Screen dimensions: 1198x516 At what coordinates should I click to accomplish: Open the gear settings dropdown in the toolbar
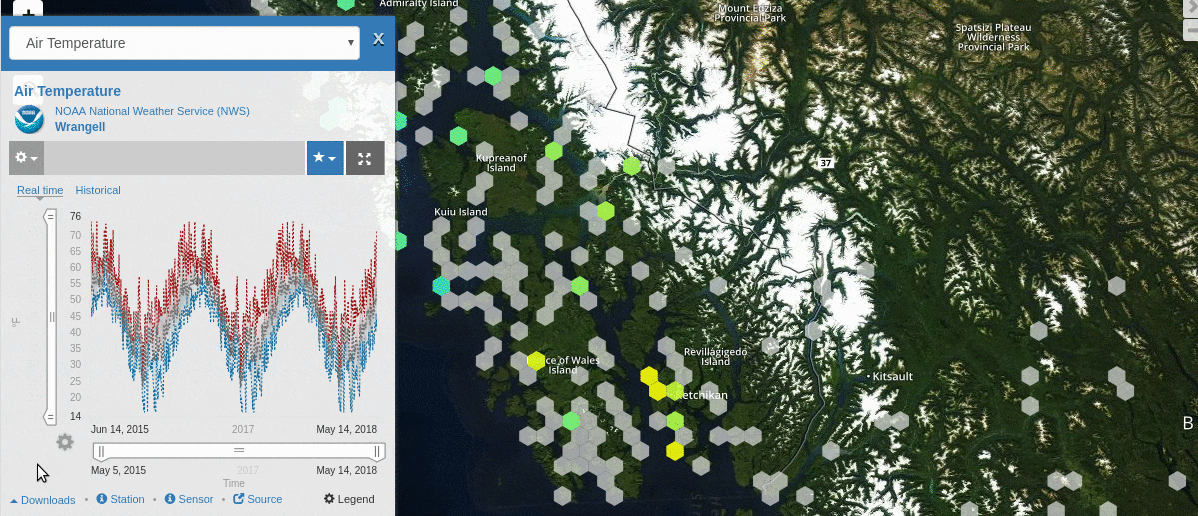pos(26,158)
